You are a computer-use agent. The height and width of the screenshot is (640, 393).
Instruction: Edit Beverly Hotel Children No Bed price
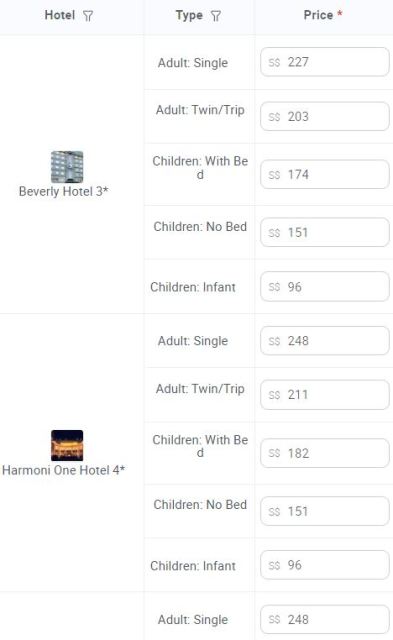tap(325, 232)
